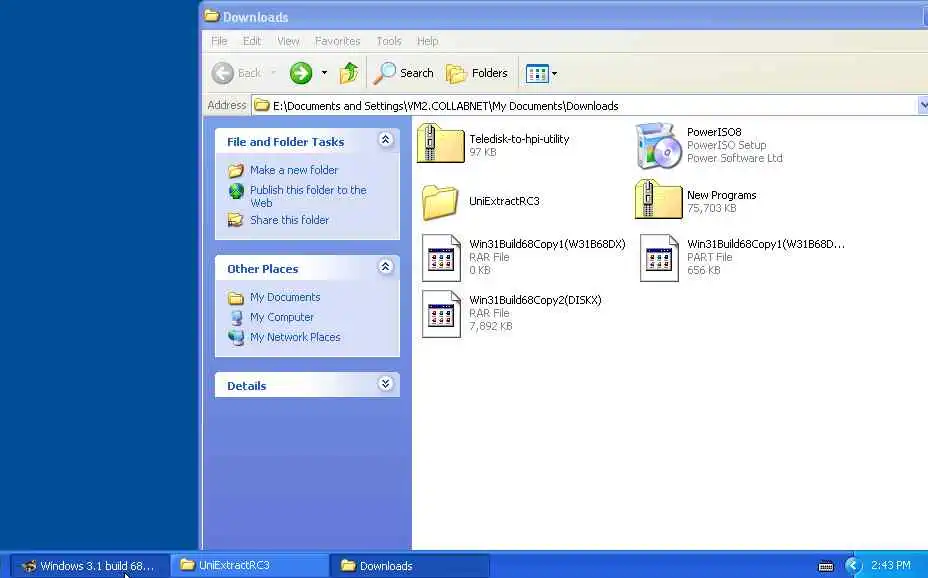Image resolution: width=928 pixels, height=578 pixels.
Task: Open the Tools menu
Action: click(389, 41)
